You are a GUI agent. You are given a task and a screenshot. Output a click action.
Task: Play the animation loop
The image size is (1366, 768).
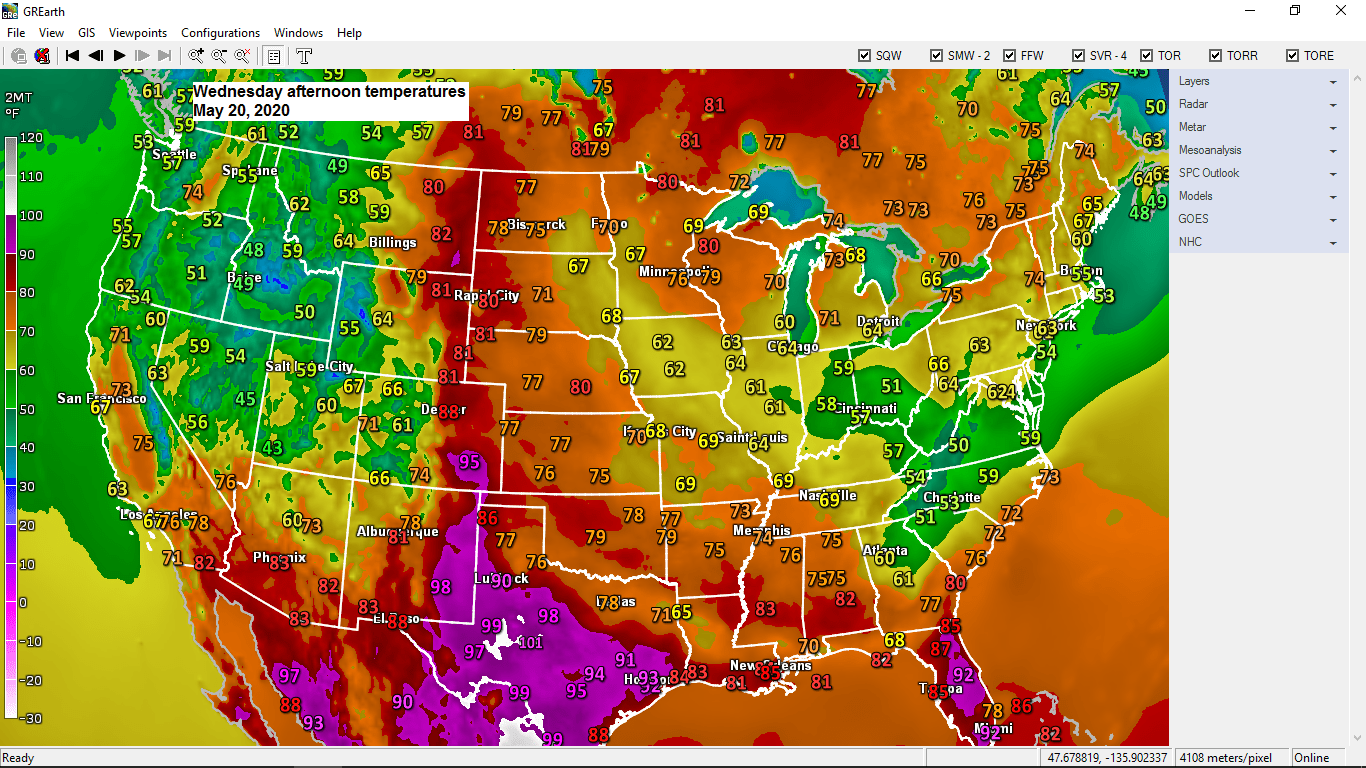point(119,56)
